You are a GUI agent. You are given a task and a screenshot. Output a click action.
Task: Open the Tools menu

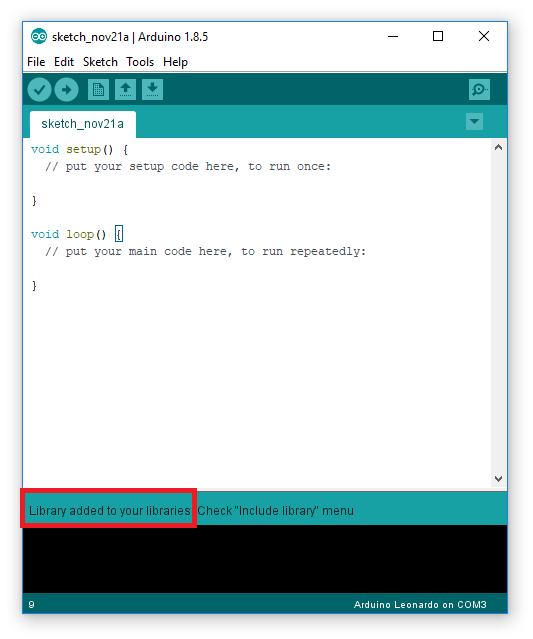[140, 62]
